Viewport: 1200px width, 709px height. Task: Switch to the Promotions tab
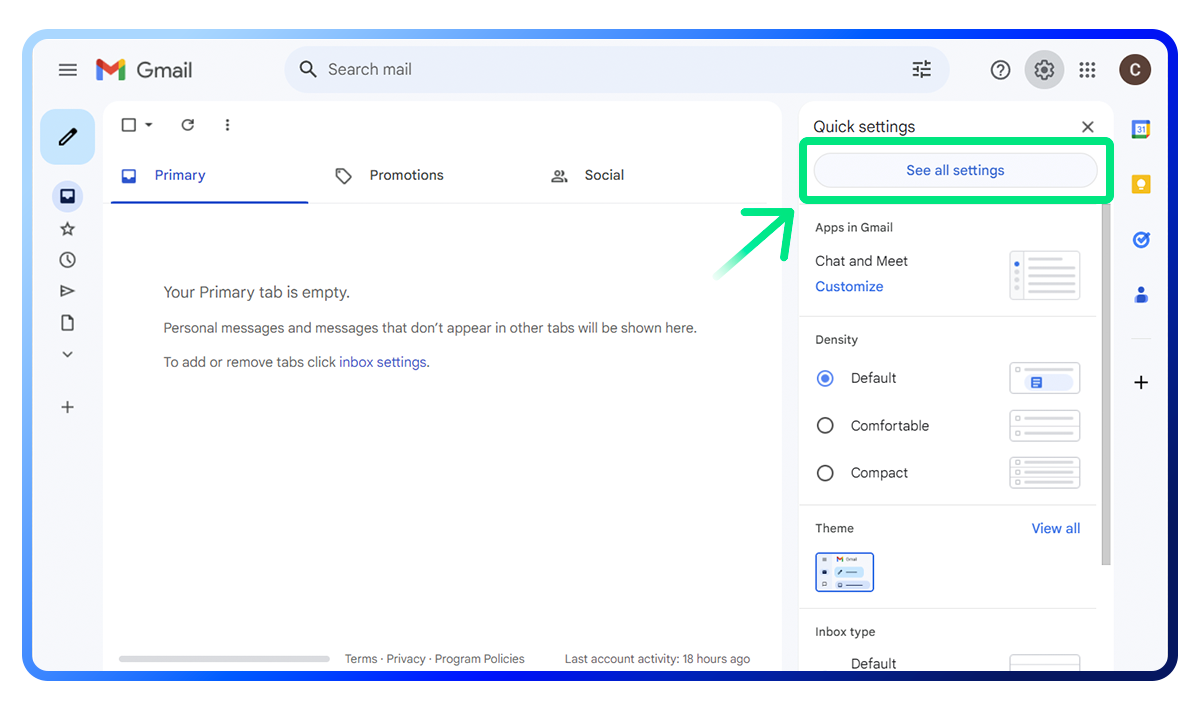click(406, 175)
